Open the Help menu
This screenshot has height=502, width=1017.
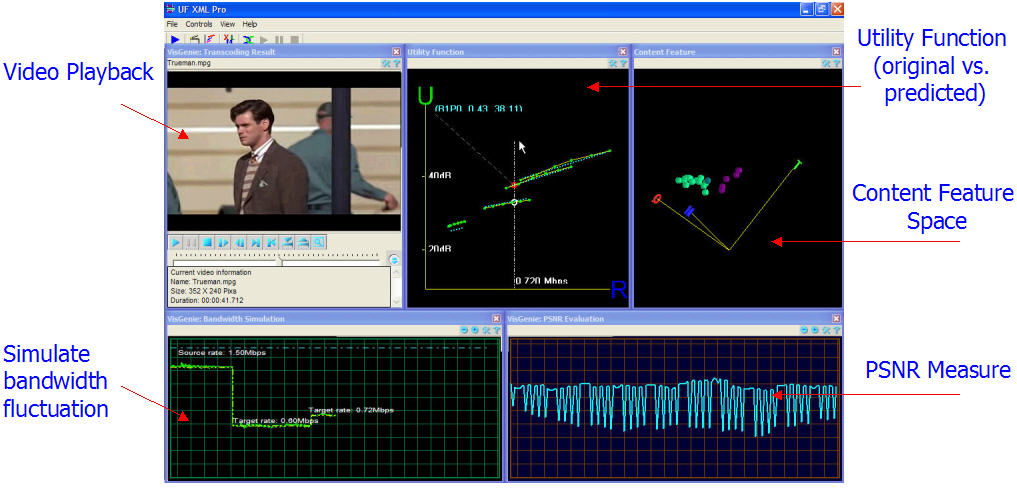point(249,23)
